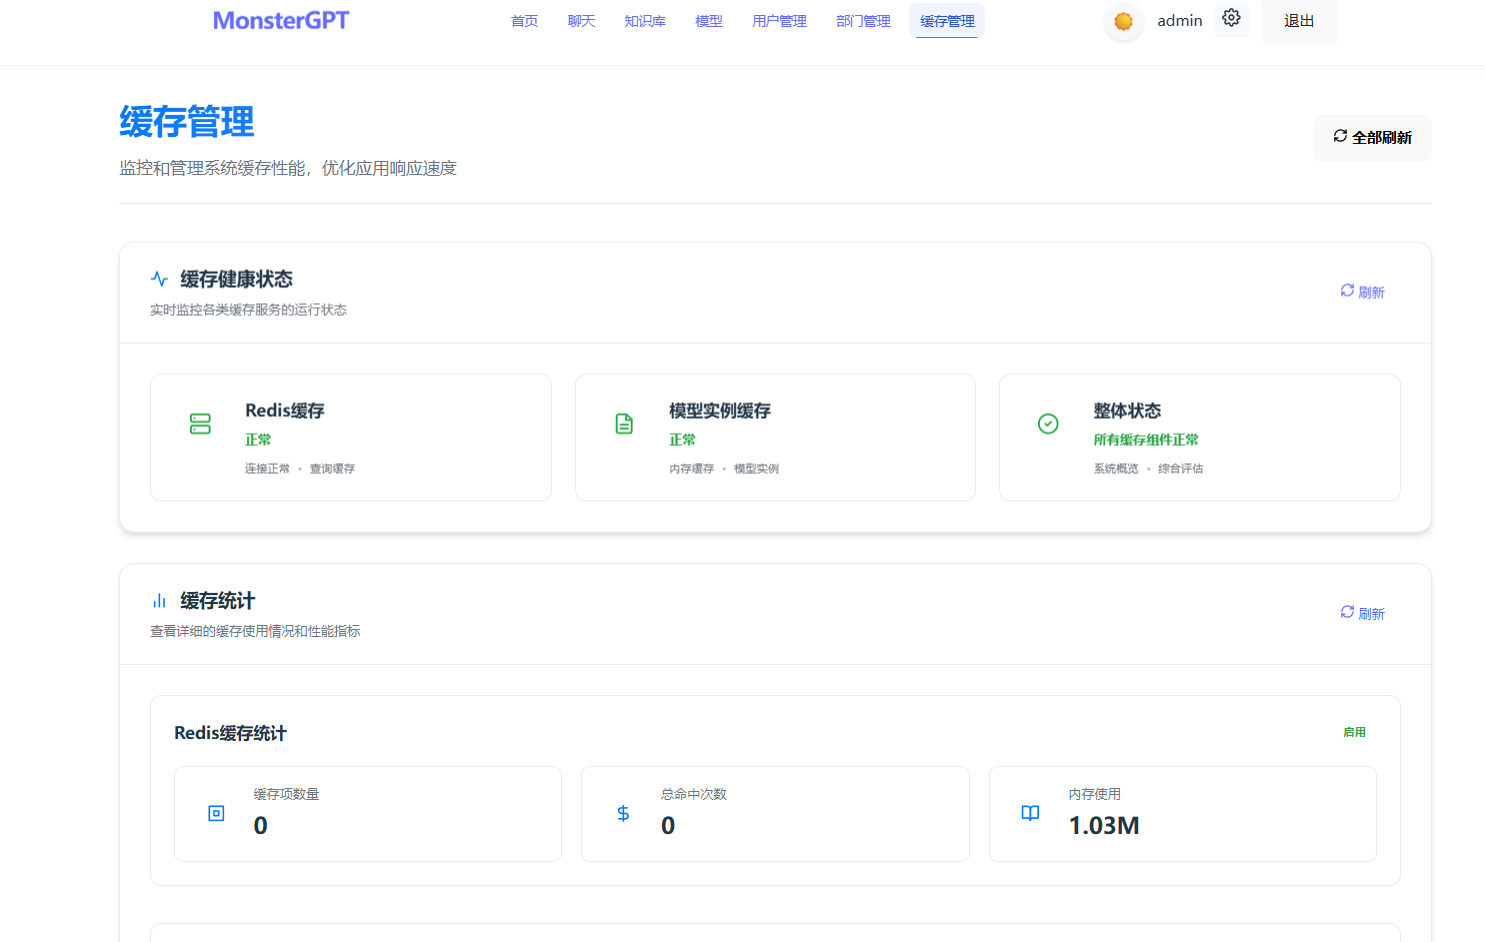Click the 内存使用 book icon
Image resolution: width=1485 pixels, height=942 pixels.
[1030, 814]
